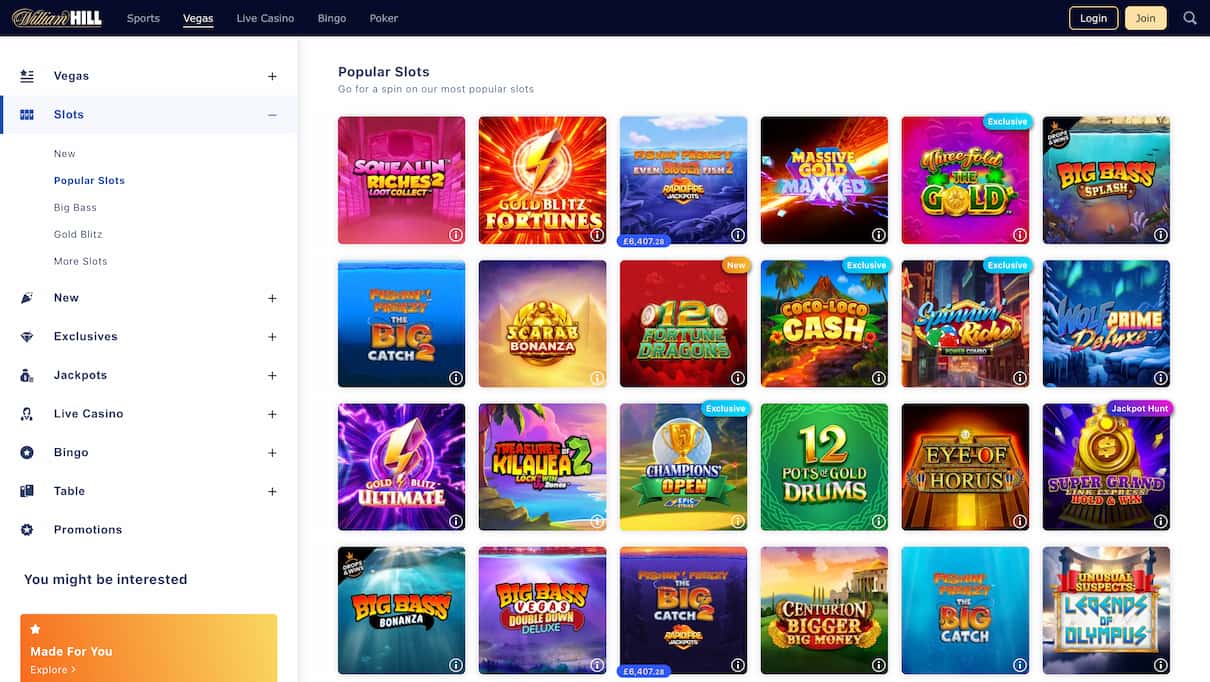Open info icon on Eye of Horus tile
Screen dimensions: 1210x682
pos(1020,521)
